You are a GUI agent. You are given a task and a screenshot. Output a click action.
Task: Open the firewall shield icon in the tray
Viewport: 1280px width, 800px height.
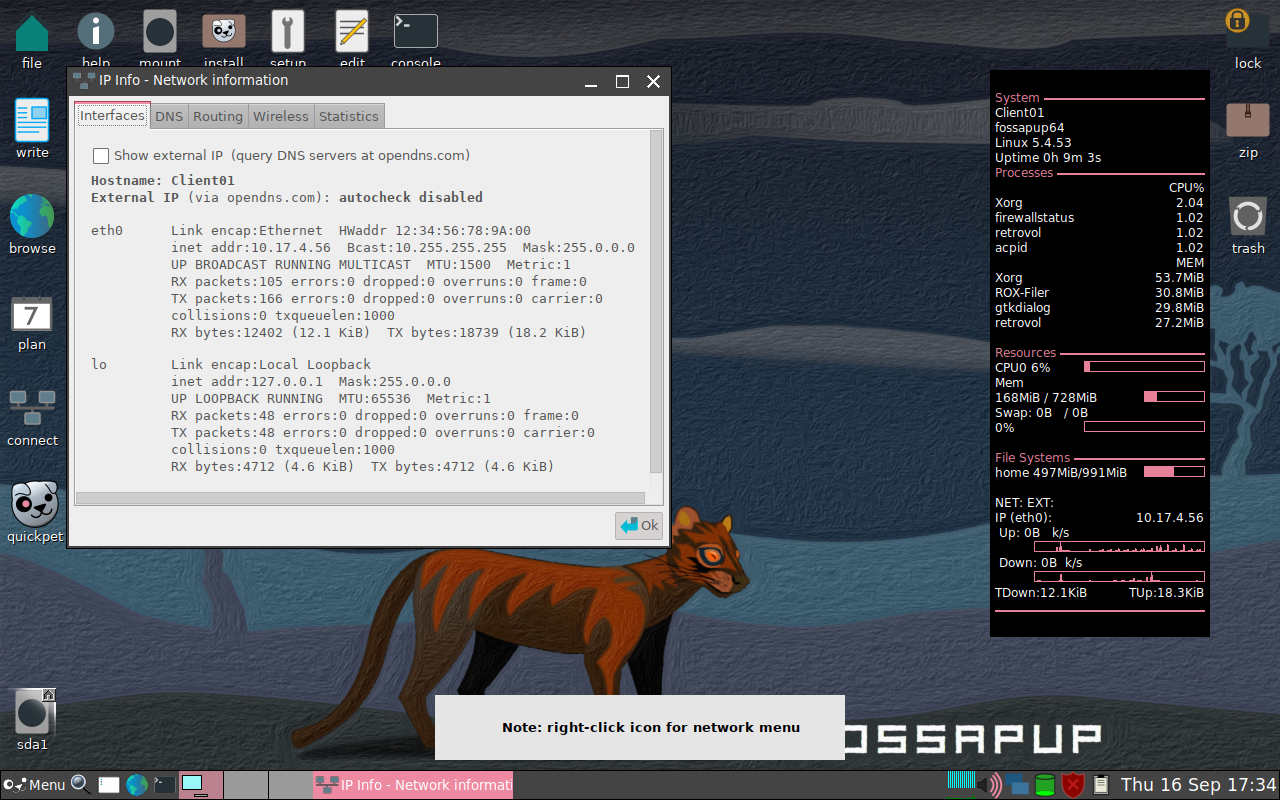click(1071, 784)
